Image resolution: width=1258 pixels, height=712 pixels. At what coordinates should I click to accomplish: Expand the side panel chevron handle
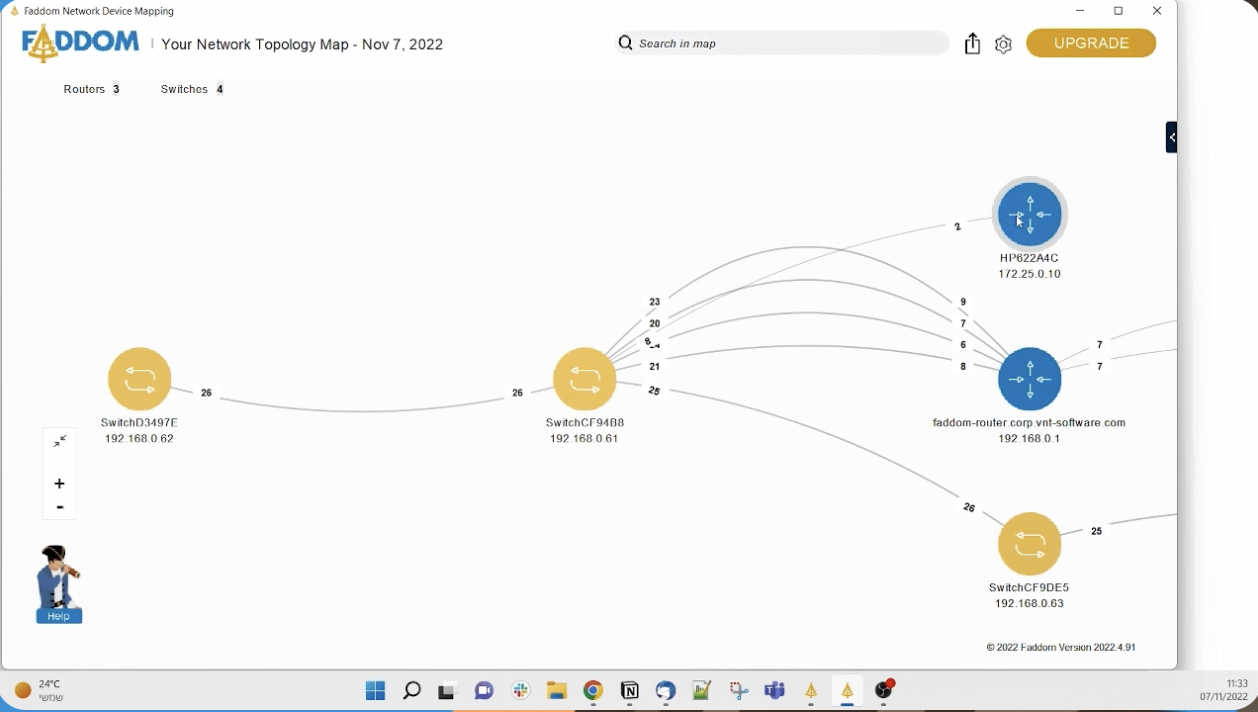[1171, 137]
